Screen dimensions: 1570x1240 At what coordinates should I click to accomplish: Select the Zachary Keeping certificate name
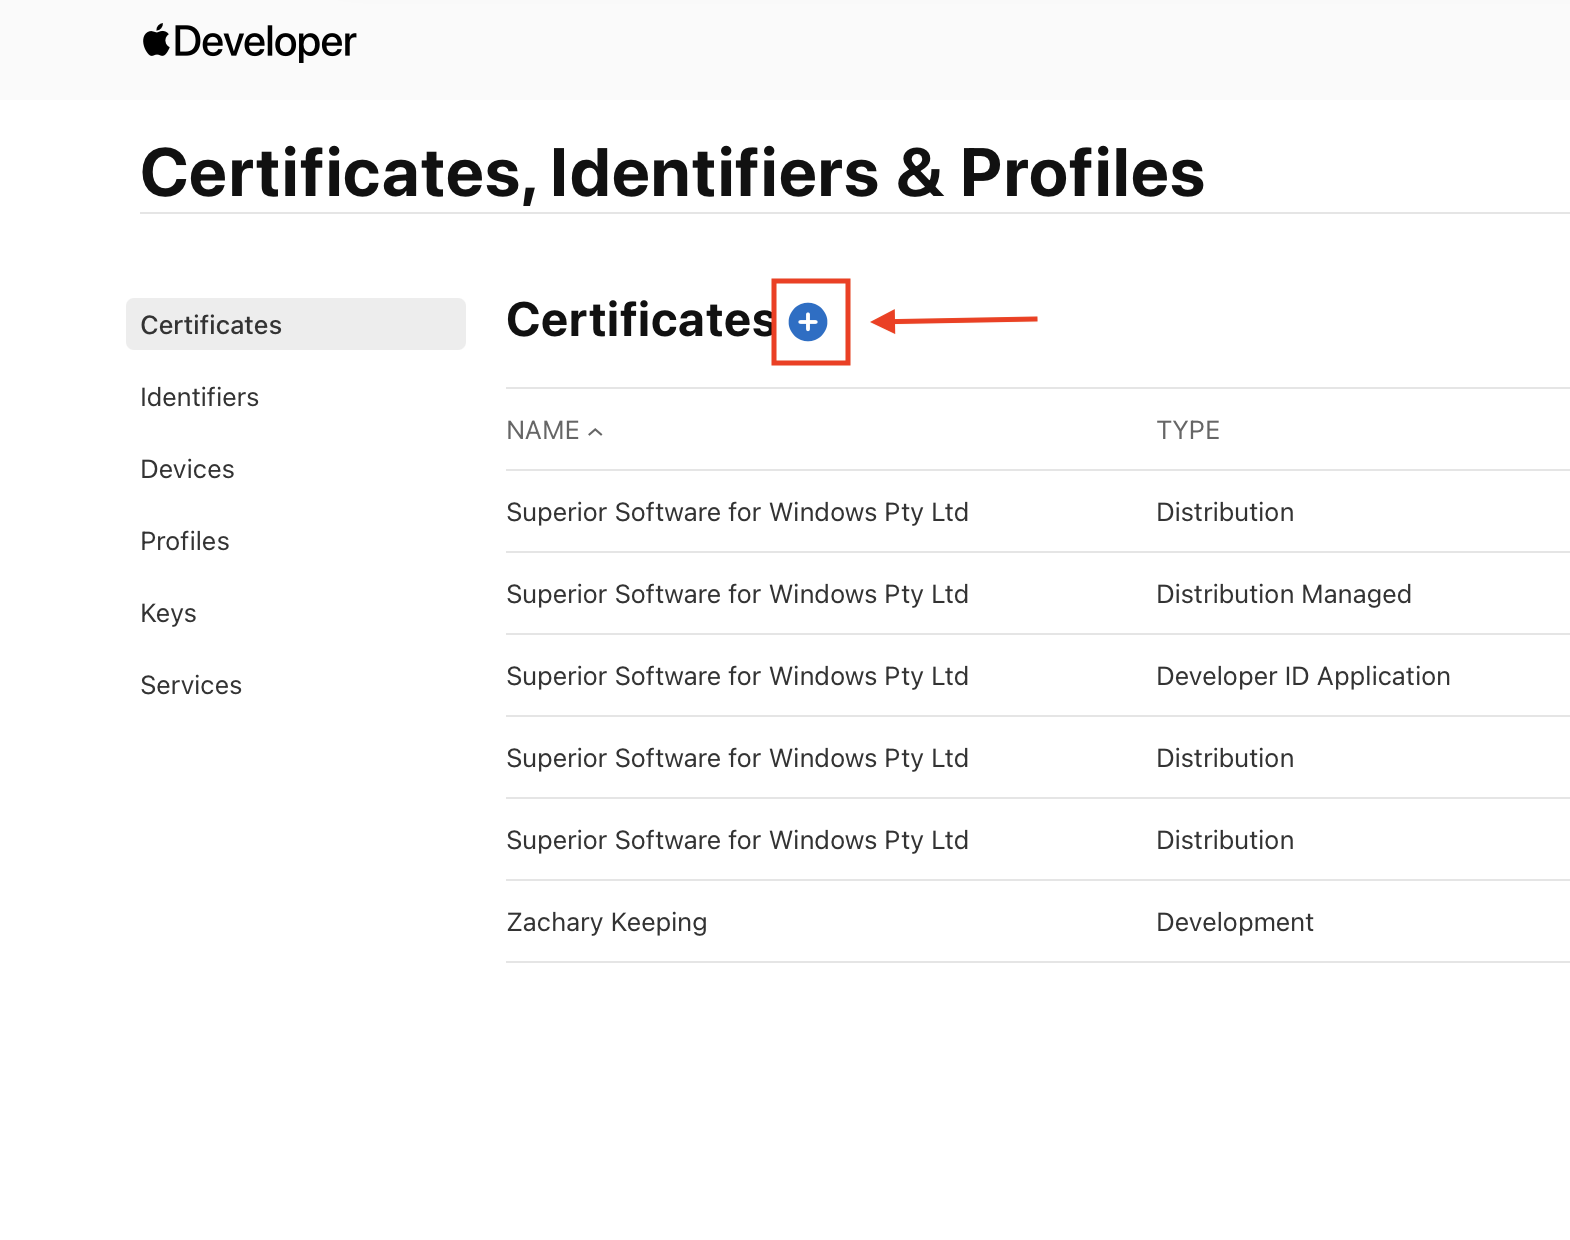(606, 922)
